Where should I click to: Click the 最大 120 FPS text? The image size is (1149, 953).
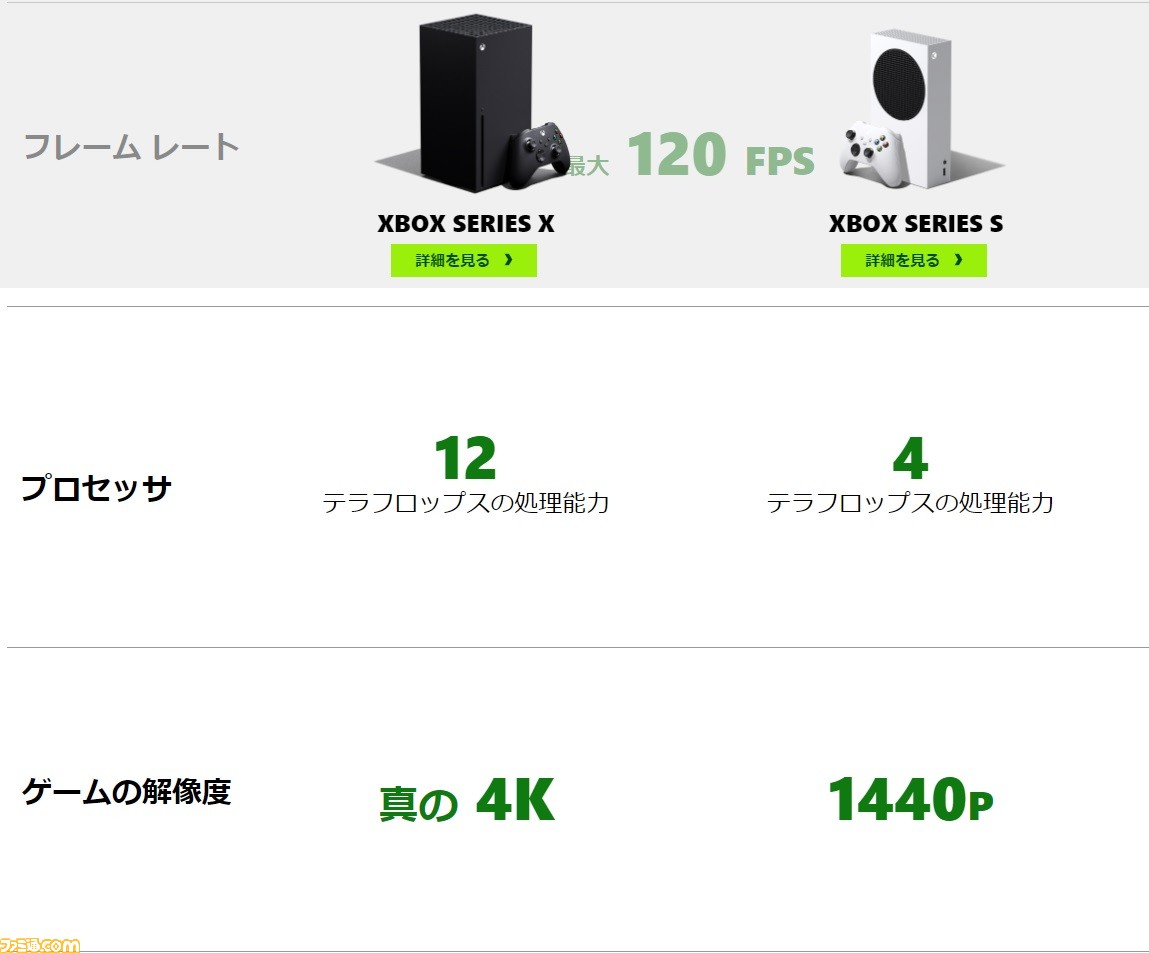point(691,155)
